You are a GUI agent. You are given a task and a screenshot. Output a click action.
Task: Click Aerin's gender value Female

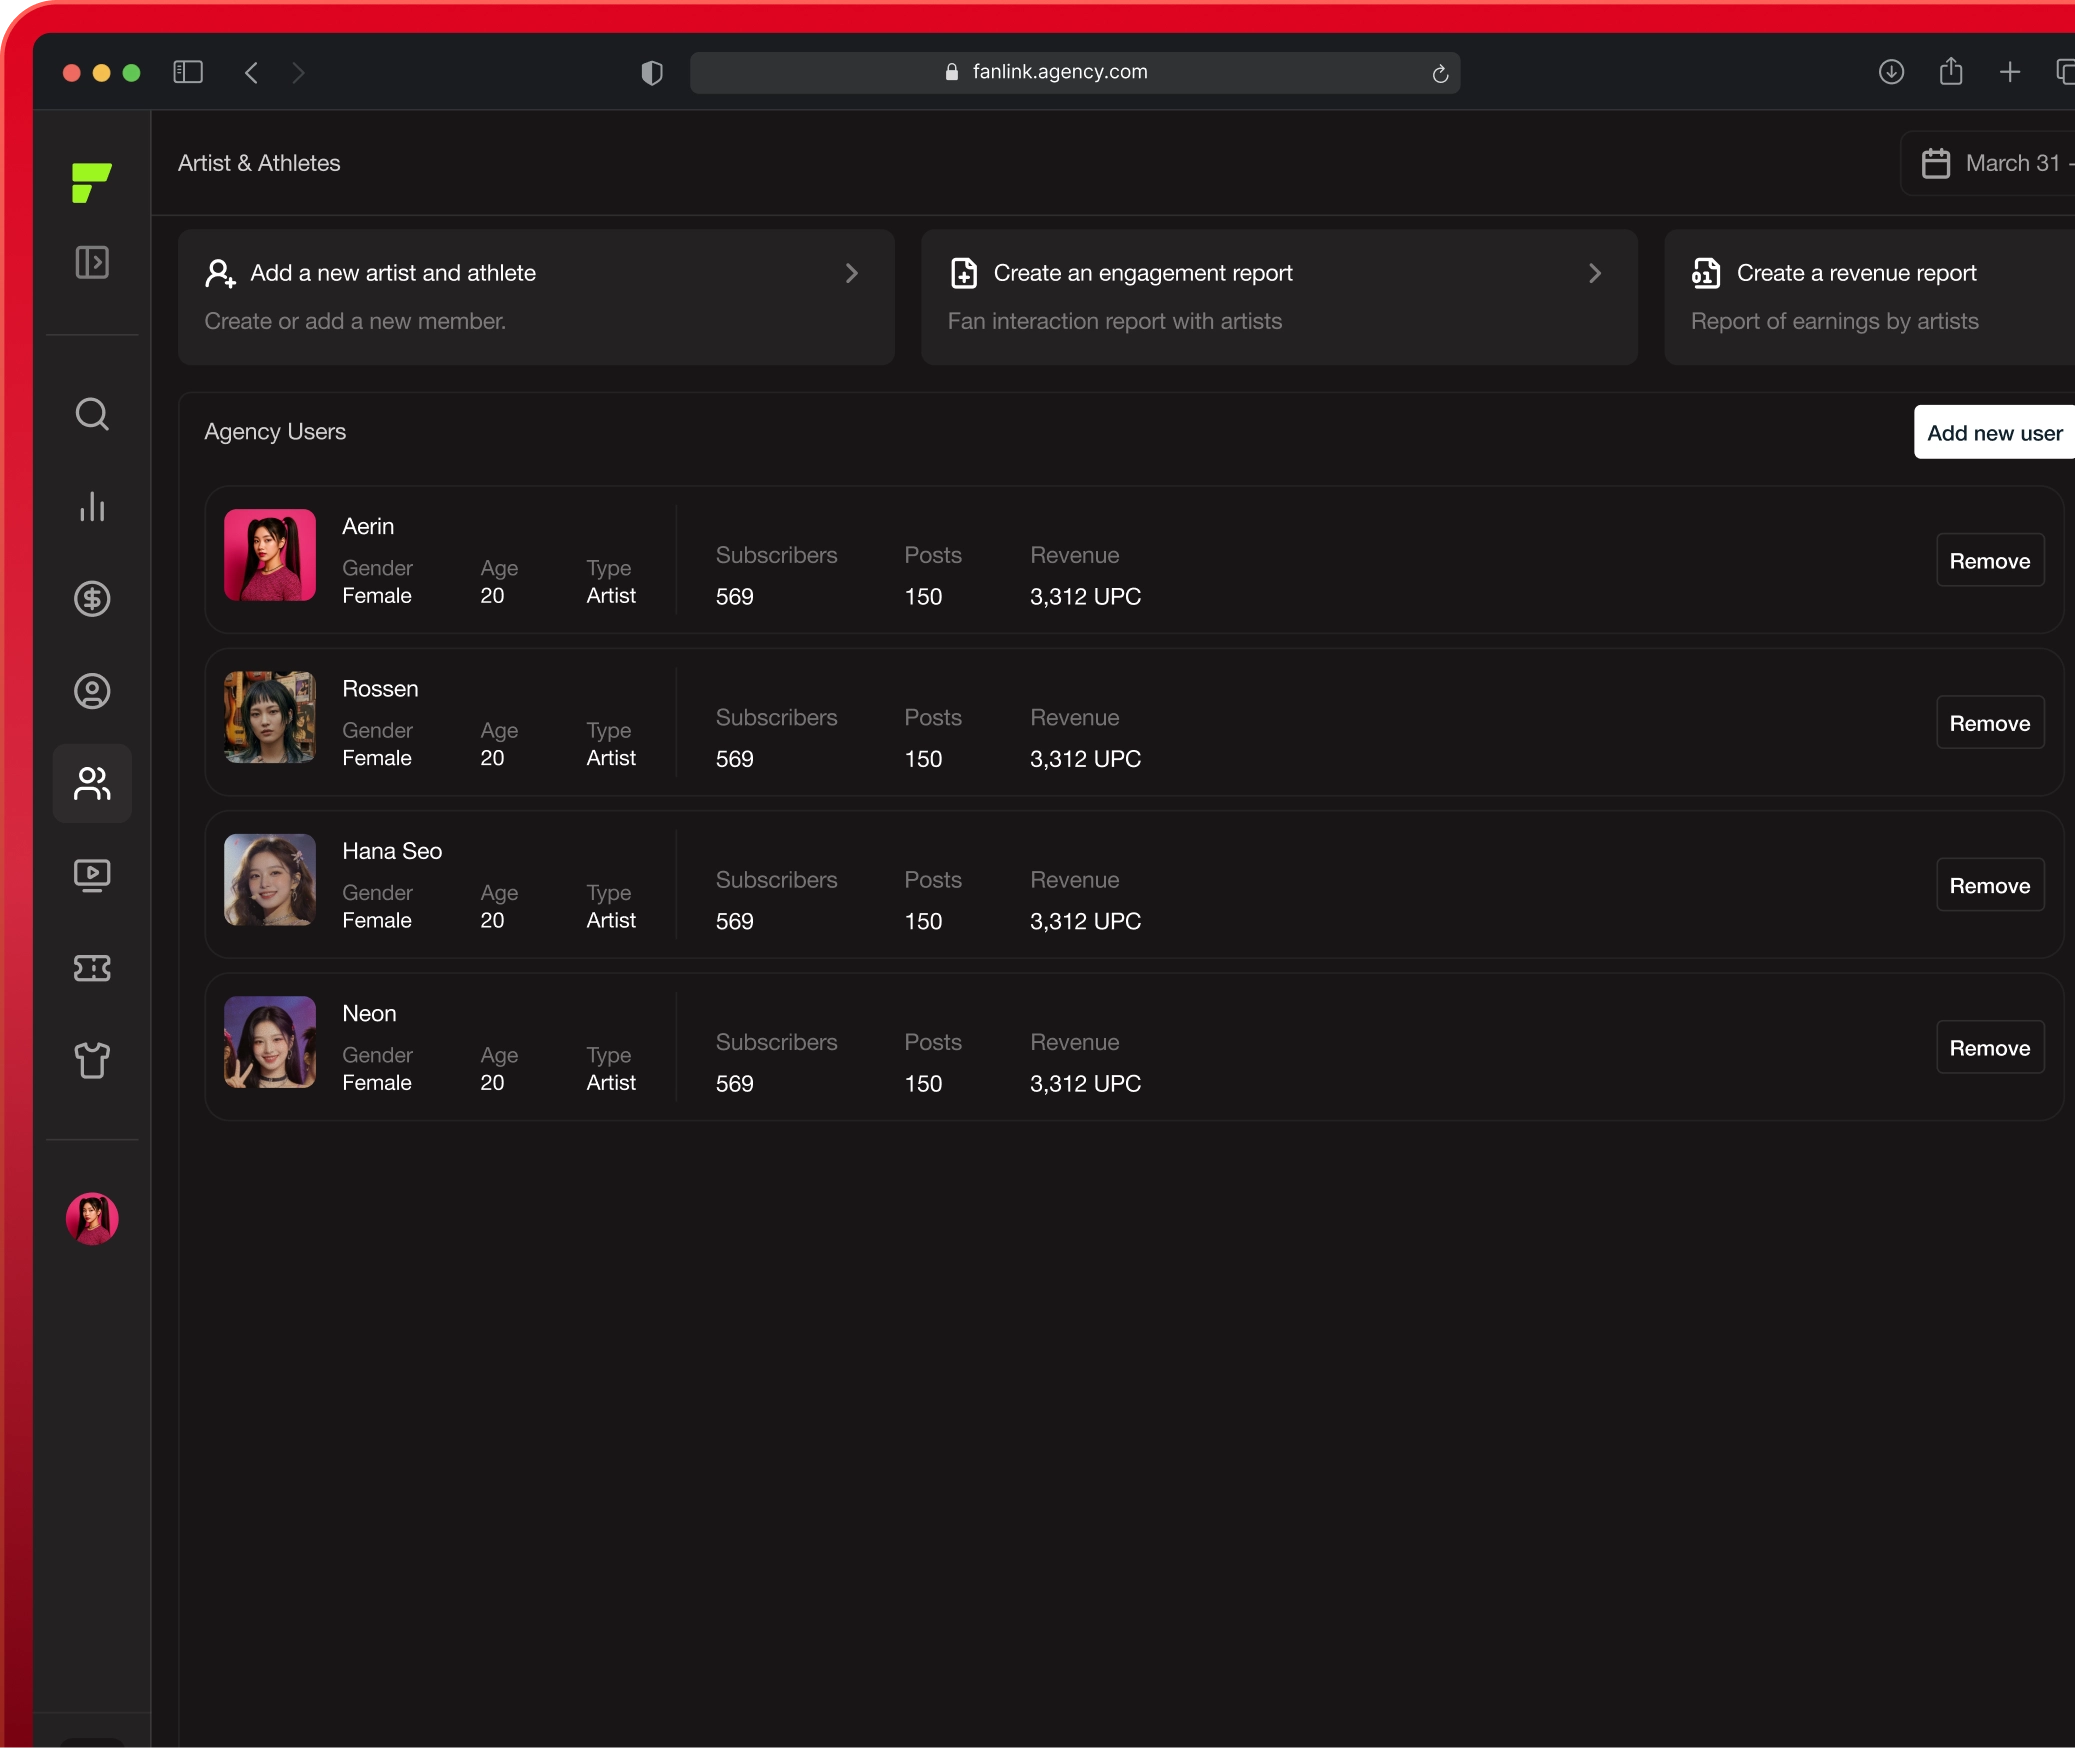[377, 595]
